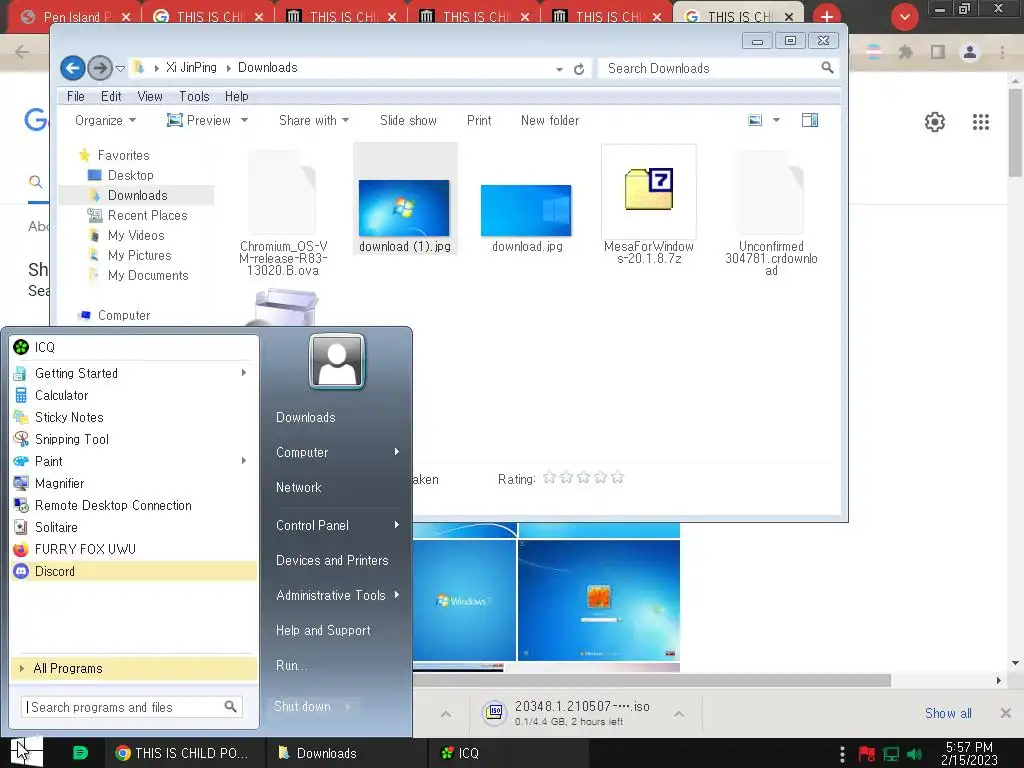Open the Help menu in Explorer
Image resolution: width=1024 pixels, height=768 pixels.
tap(236, 97)
